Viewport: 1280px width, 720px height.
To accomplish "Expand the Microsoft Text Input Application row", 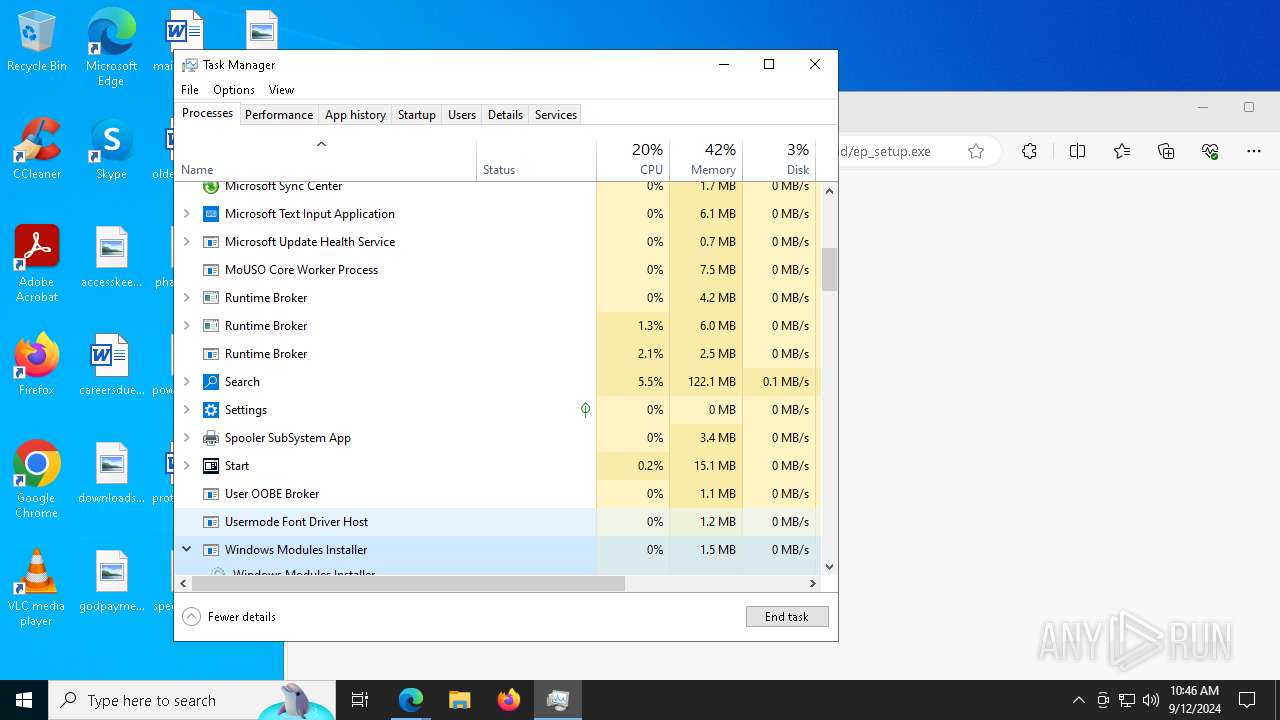I will [186, 214].
